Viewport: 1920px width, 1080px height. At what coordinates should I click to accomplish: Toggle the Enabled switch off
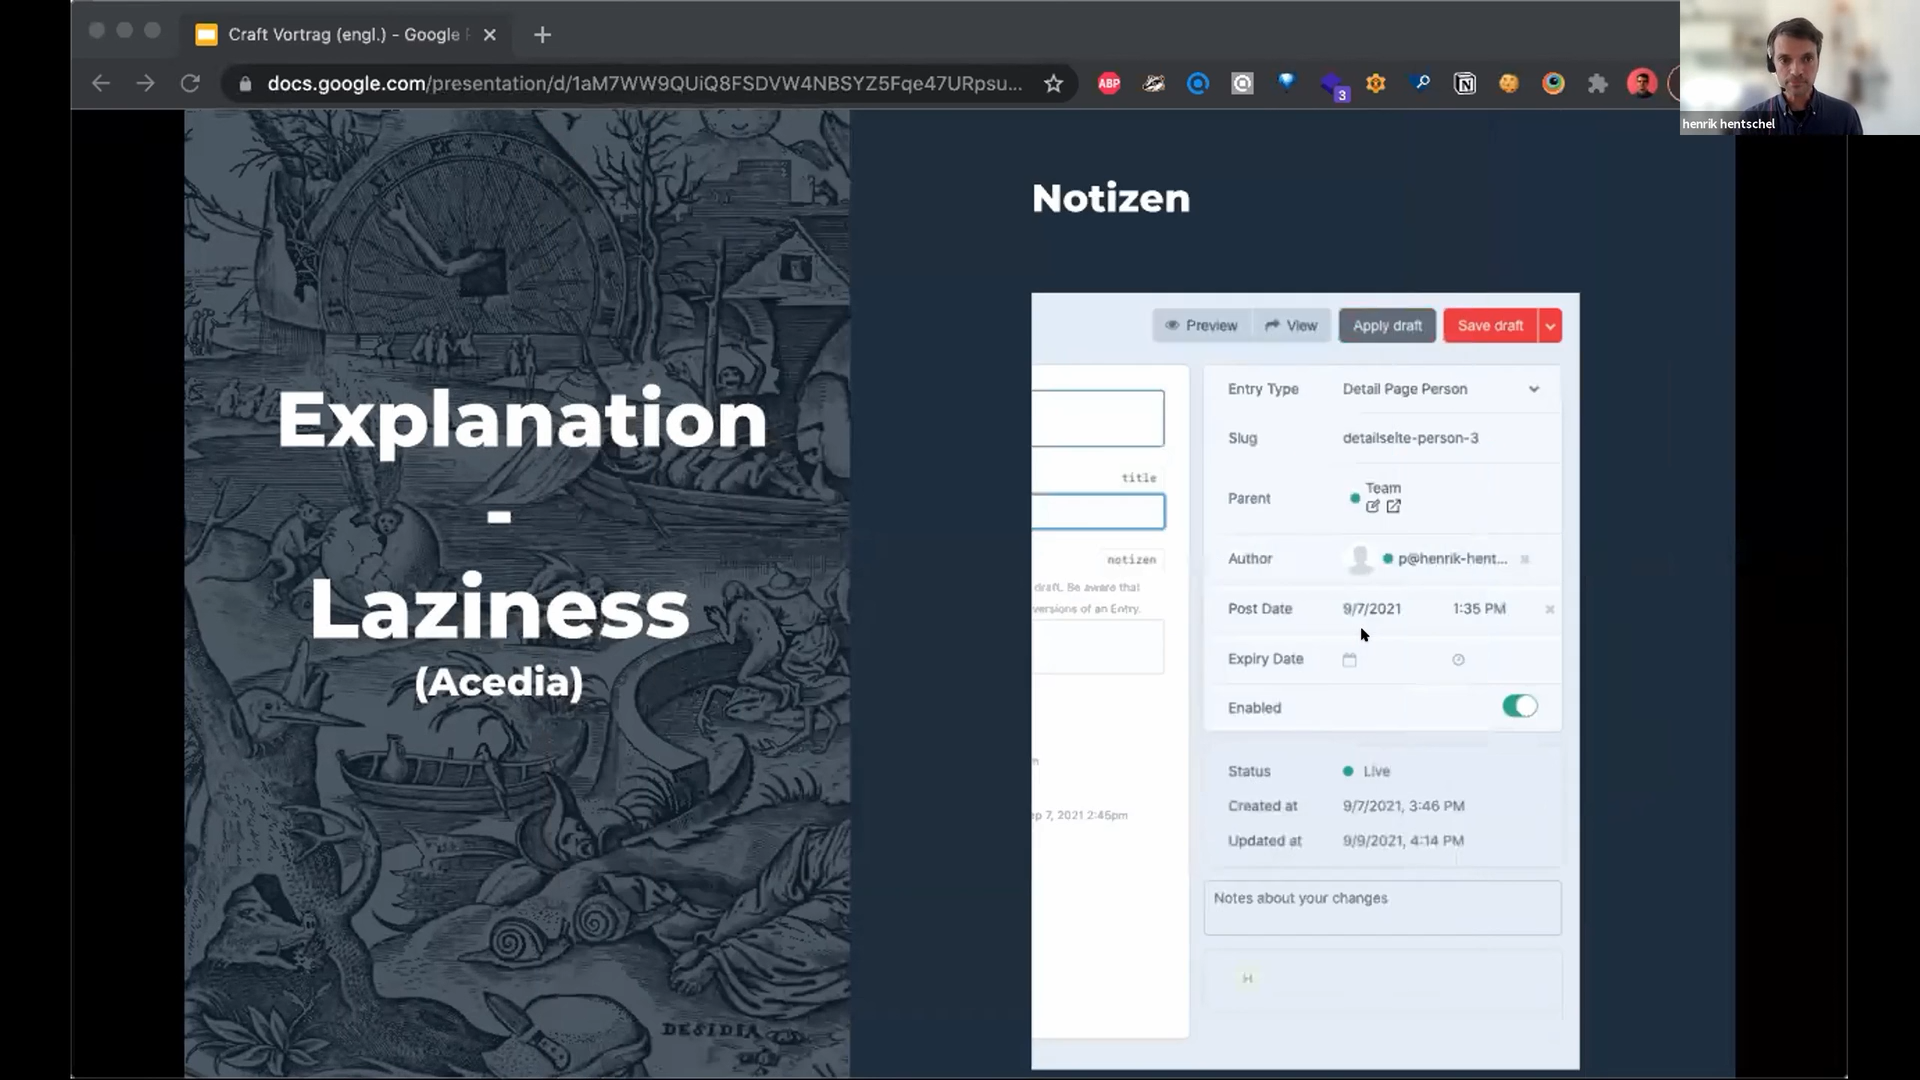pos(1520,706)
